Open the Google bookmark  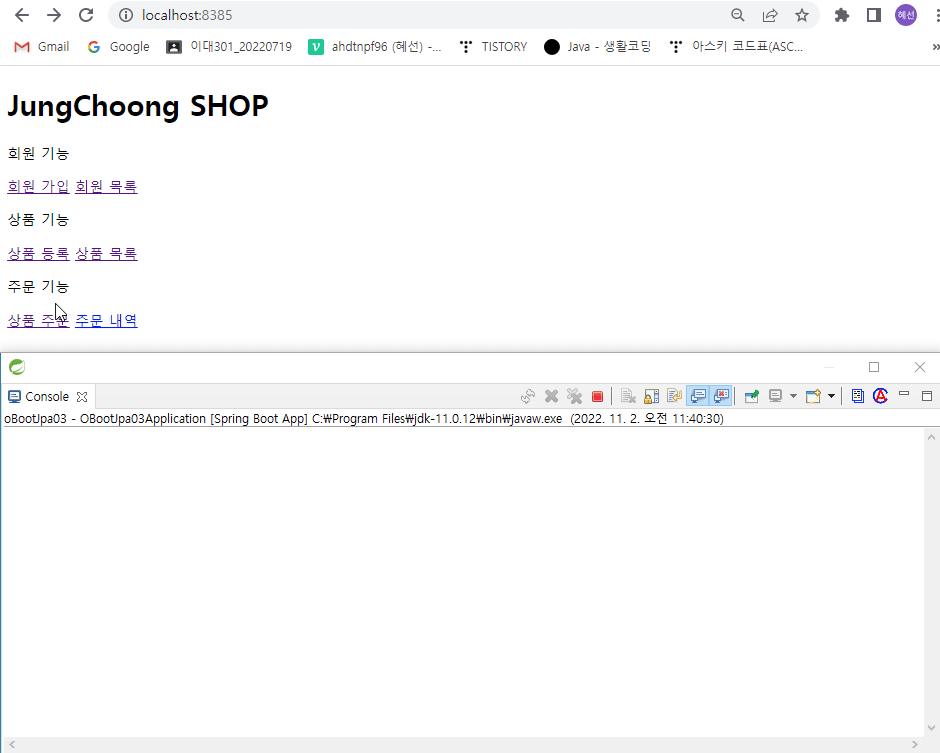[119, 47]
